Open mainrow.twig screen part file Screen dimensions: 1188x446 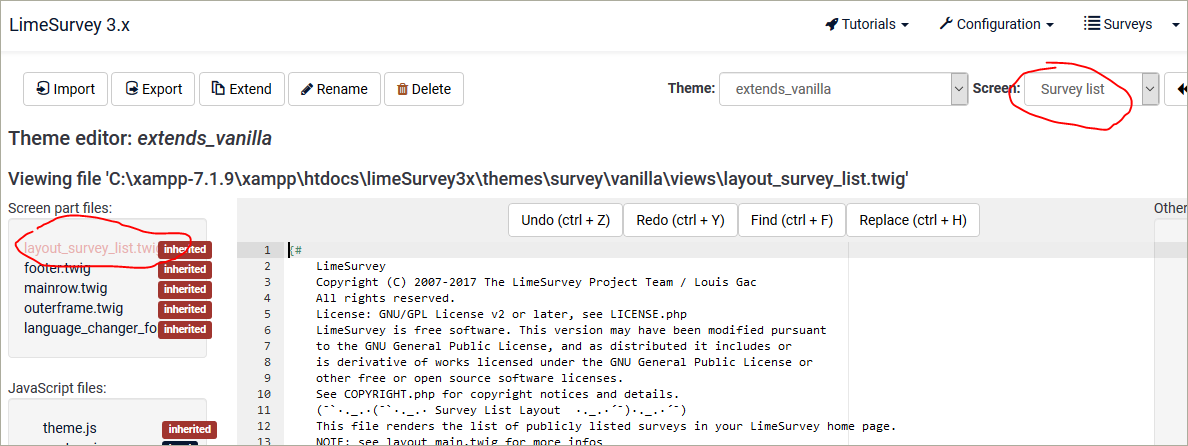point(64,288)
